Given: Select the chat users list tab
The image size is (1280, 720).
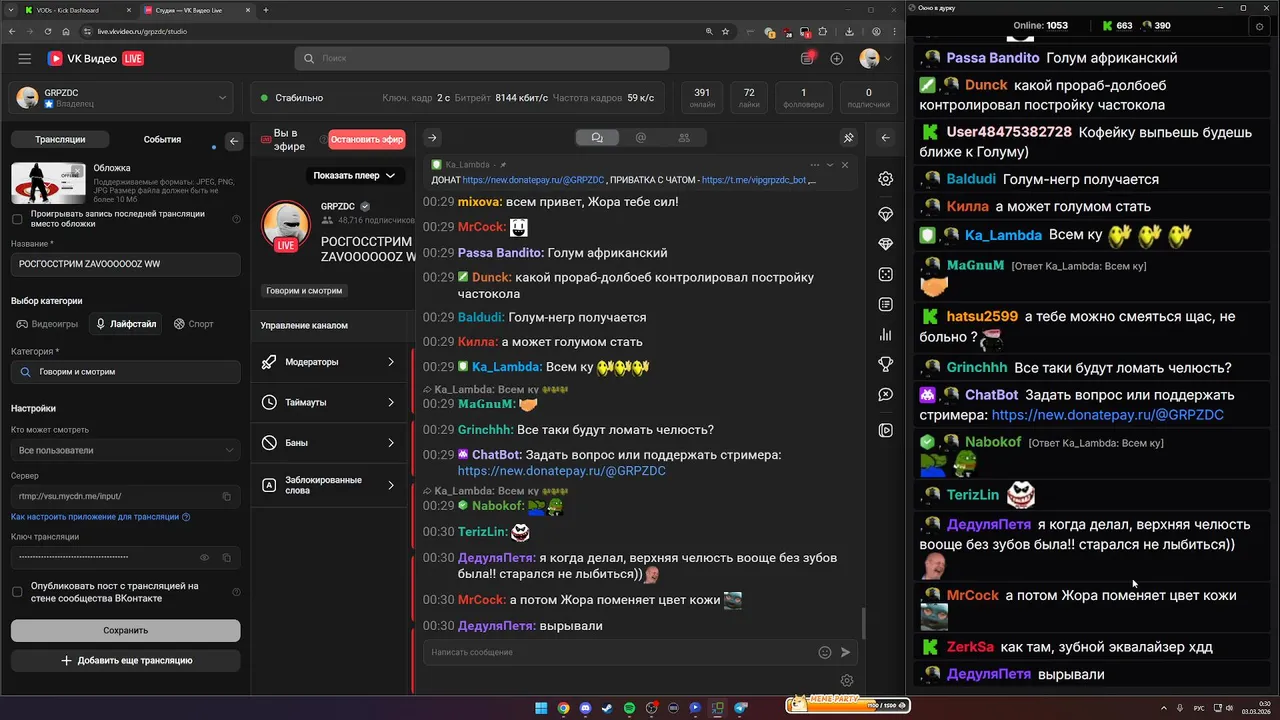Looking at the screenshot, I should [684, 138].
